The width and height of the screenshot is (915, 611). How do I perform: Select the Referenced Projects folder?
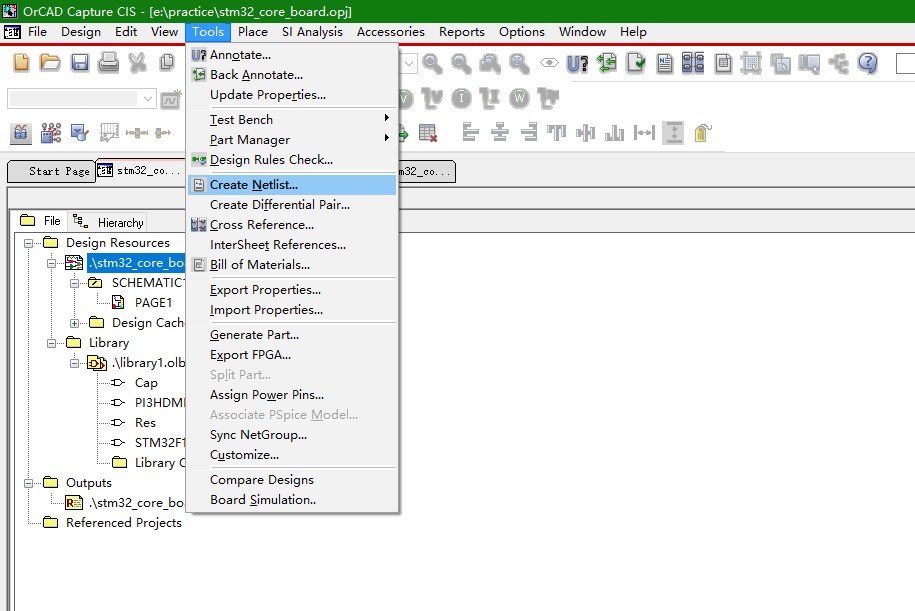124,523
